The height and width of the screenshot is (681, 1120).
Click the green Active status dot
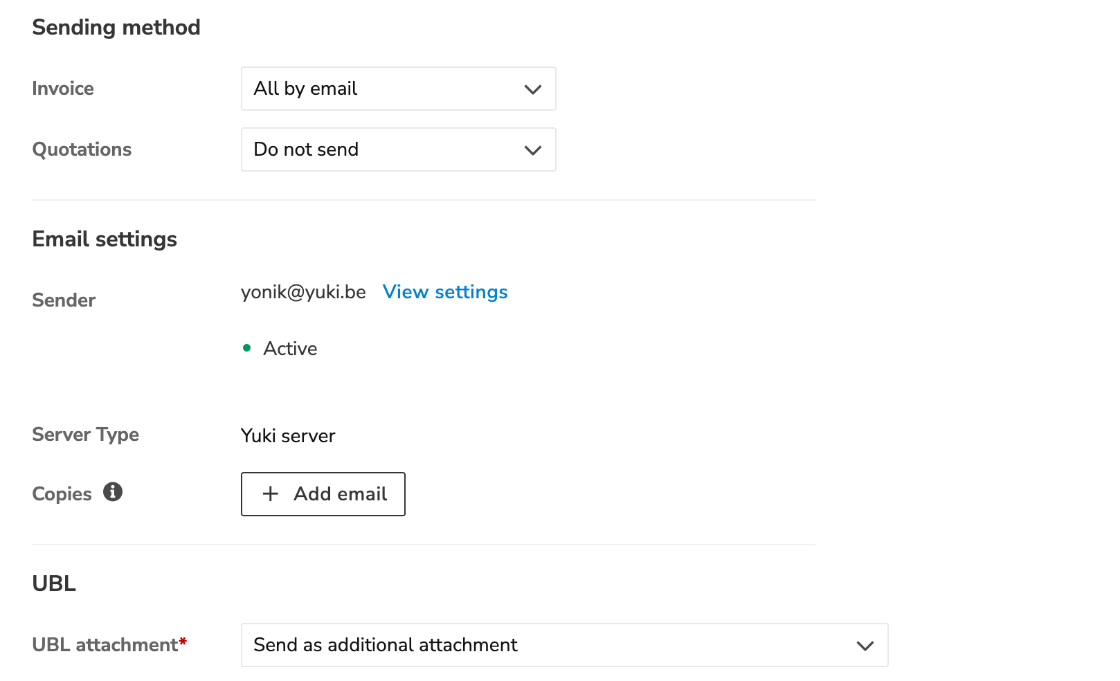pos(246,348)
